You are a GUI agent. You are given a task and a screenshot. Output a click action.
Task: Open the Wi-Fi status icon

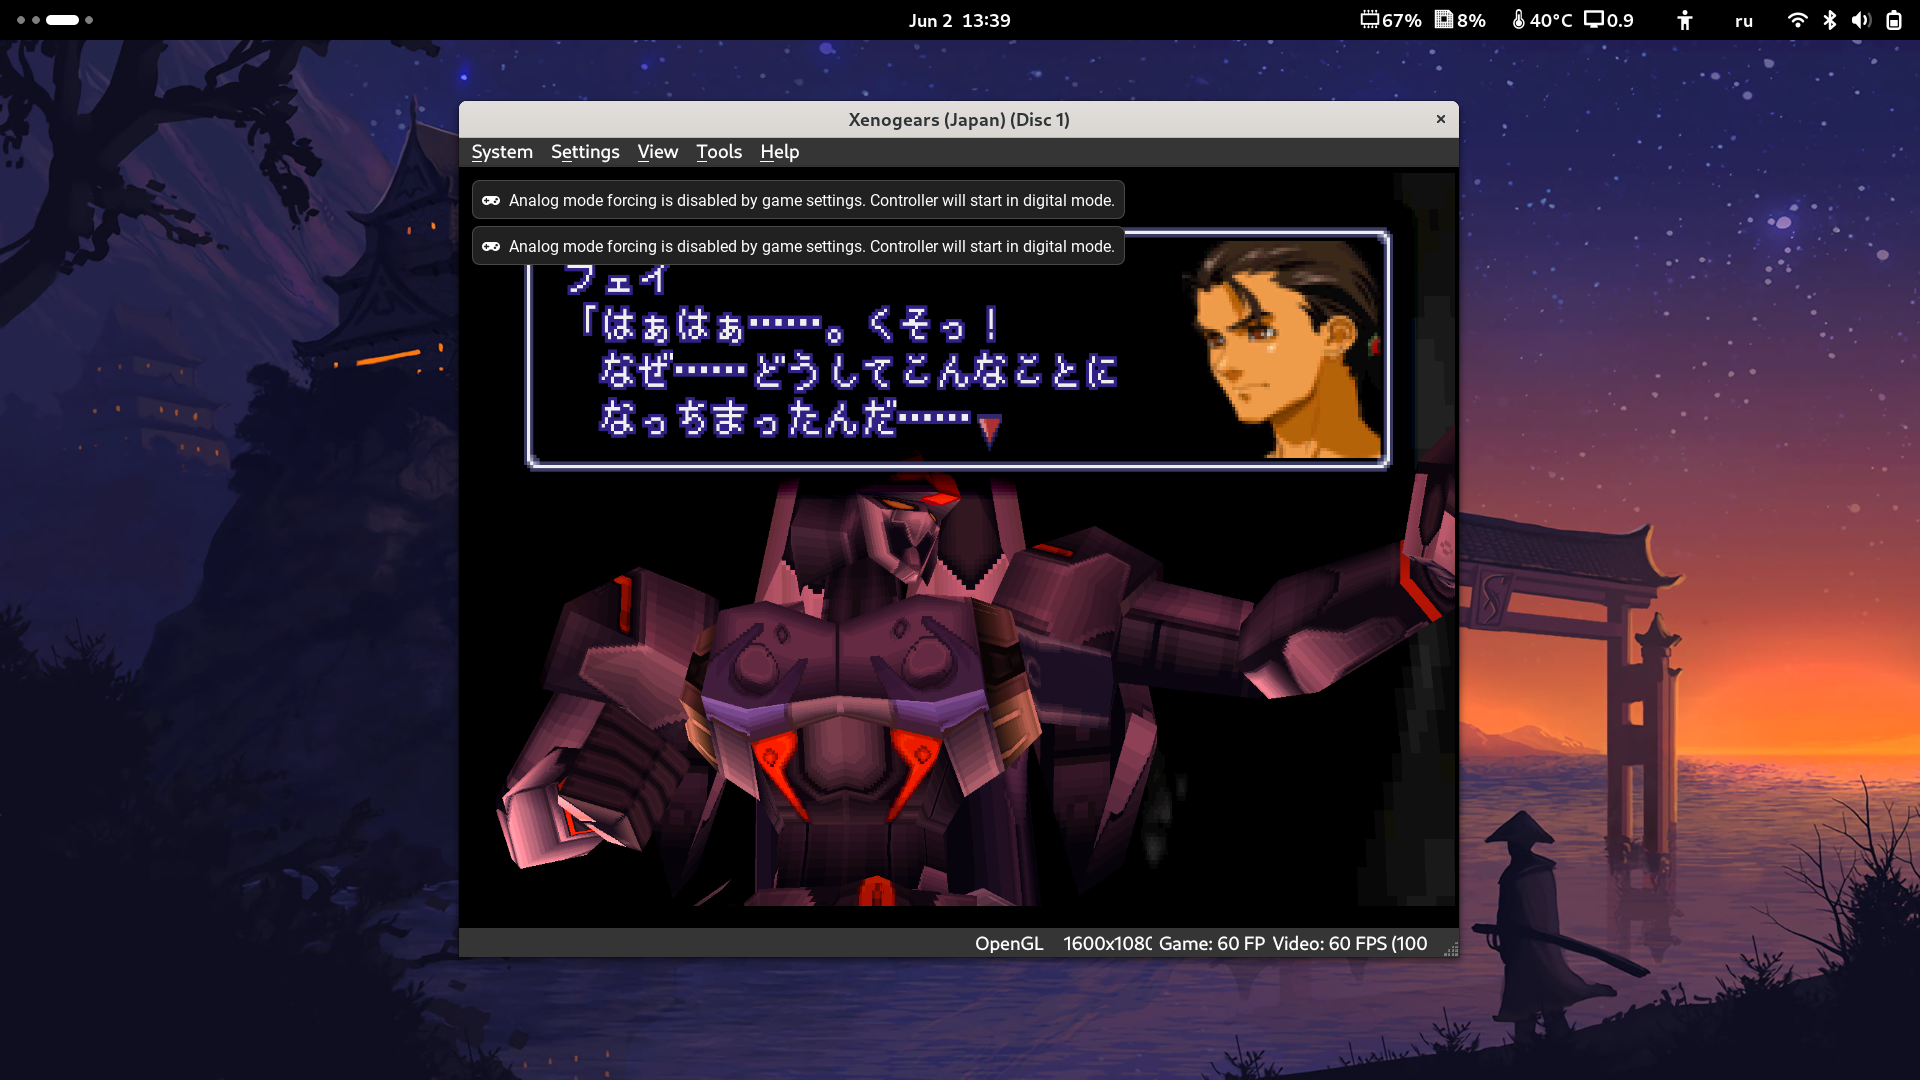pyautogui.click(x=1797, y=20)
